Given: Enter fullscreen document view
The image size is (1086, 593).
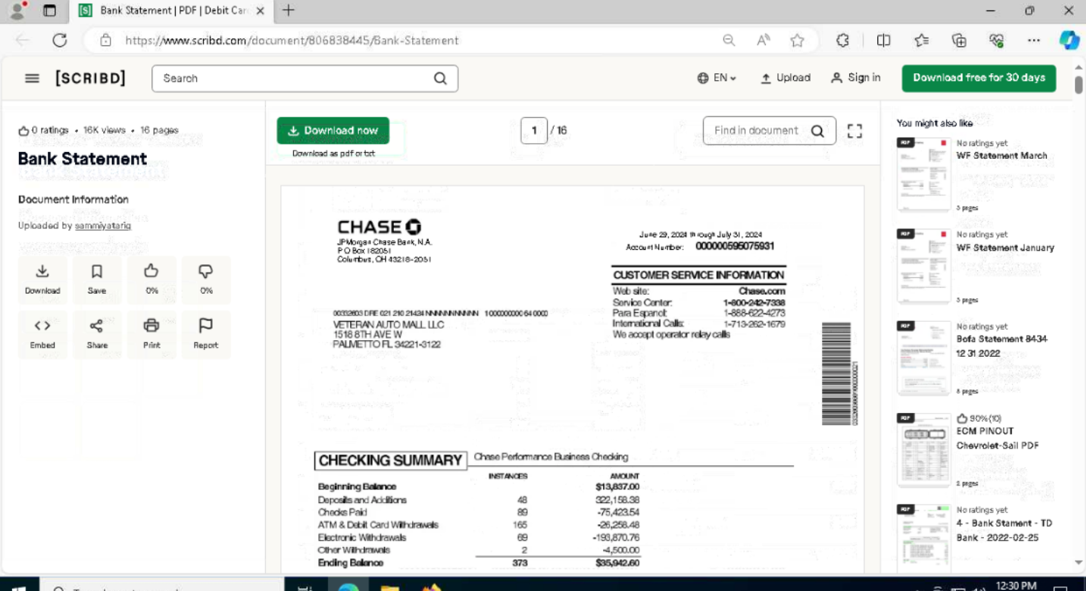Looking at the screenshot, I should click(854, 131).
